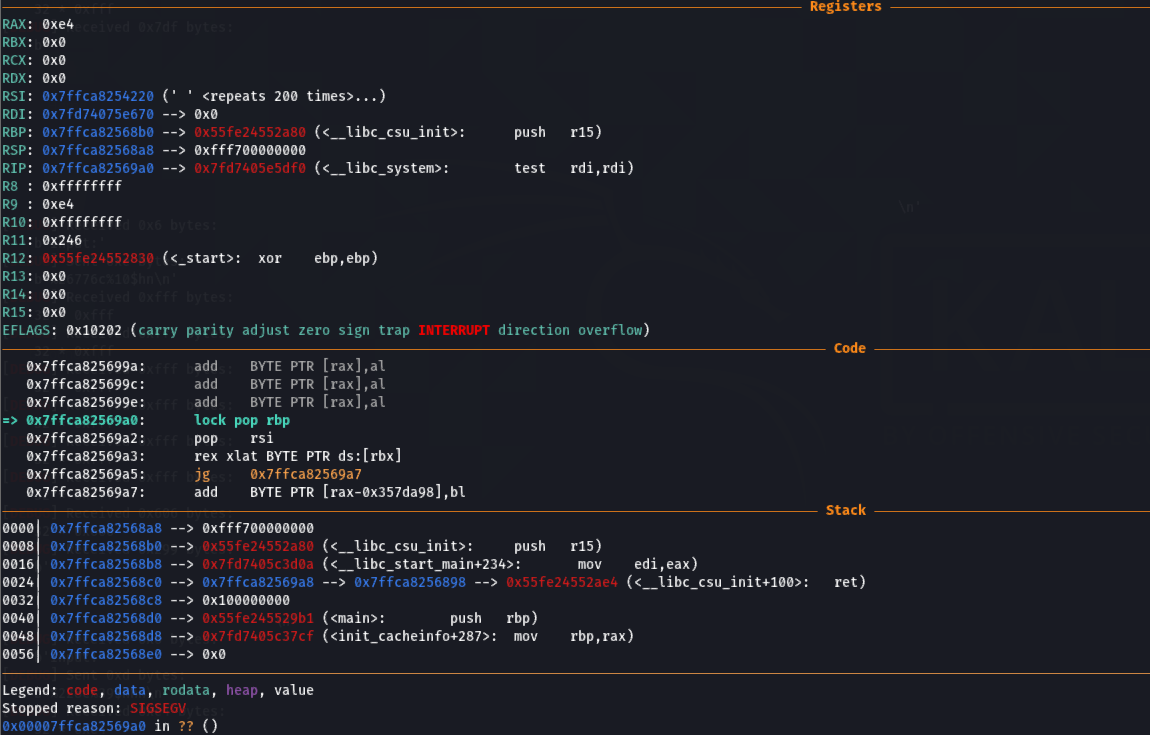
Task: Click the 'overflow' flag in EFLAGS
Action: [610, 330]
